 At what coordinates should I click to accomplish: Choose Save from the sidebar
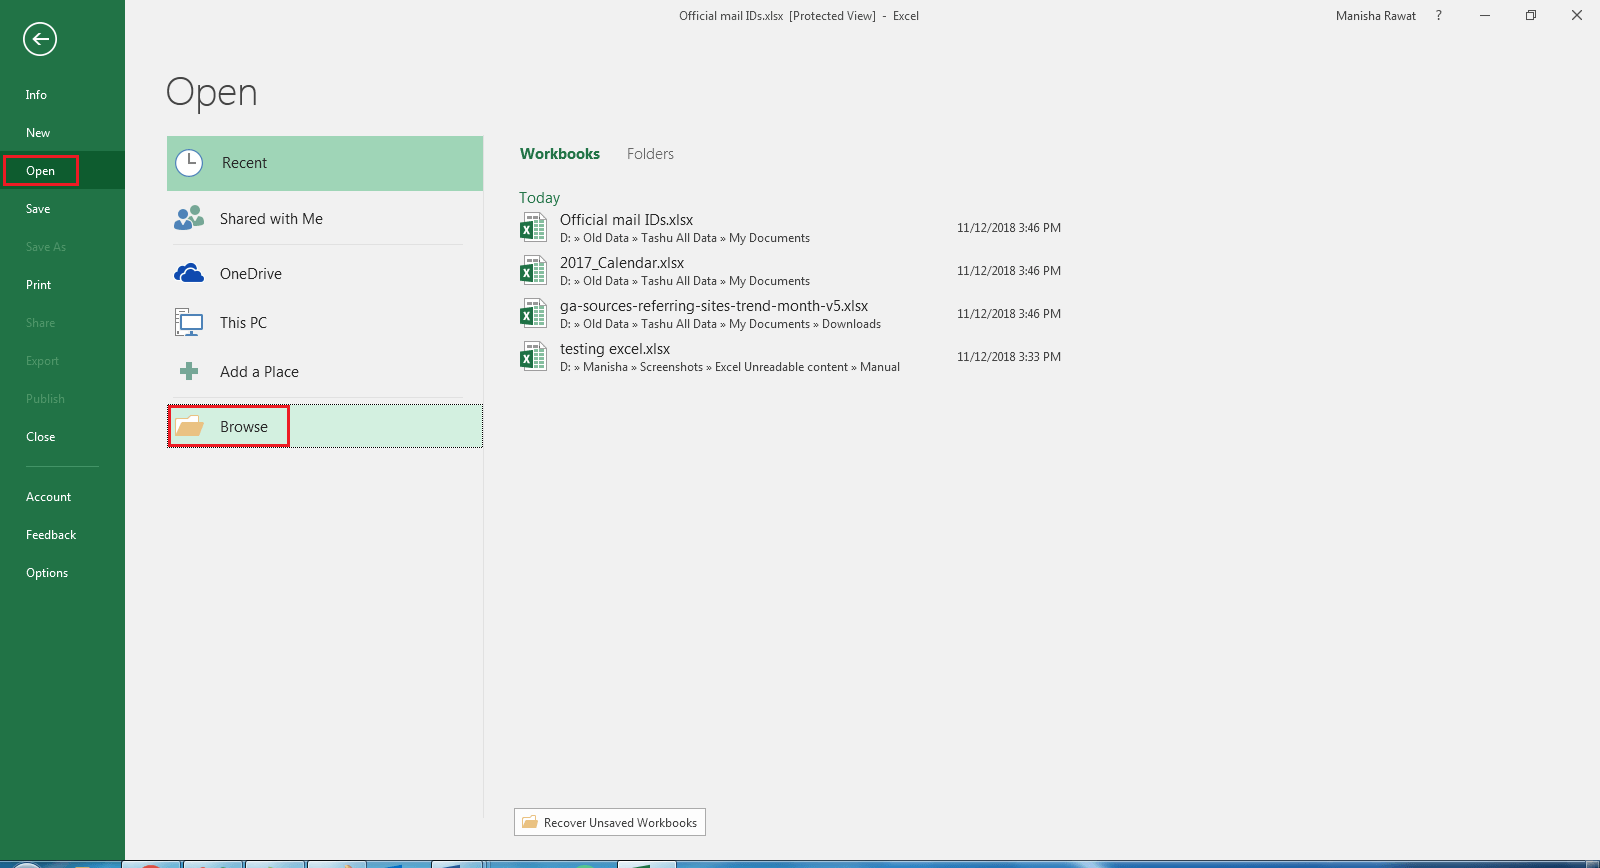tap(62, 209)
